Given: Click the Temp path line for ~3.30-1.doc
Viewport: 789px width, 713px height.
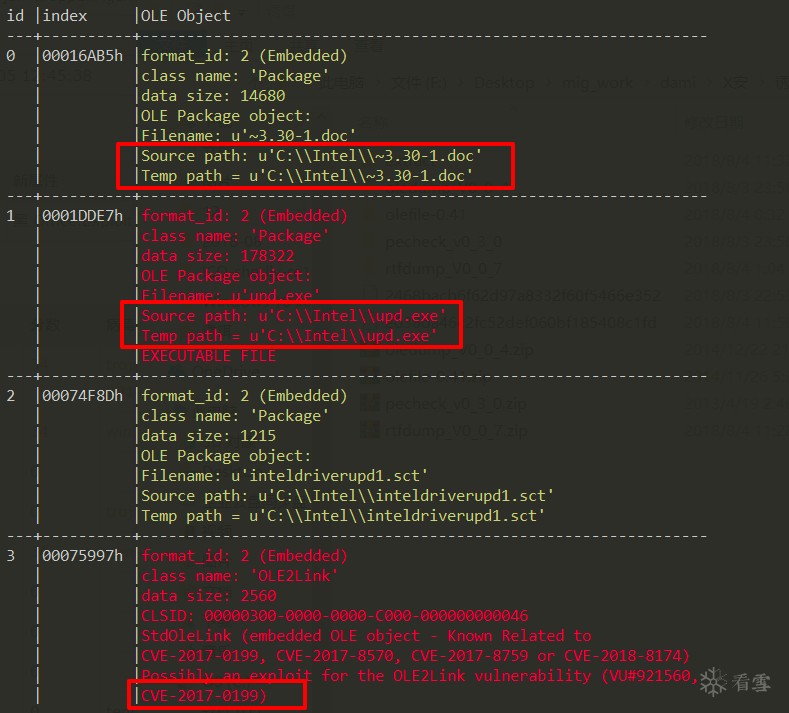Looking at the screenshot, I should (x=306, y=176).
